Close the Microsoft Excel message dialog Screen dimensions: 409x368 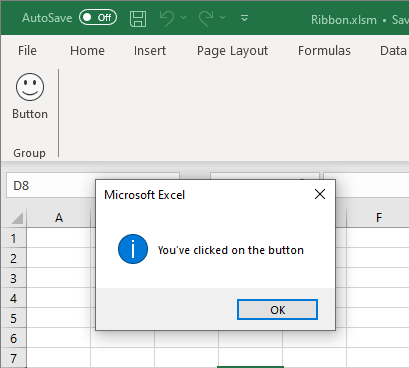320,194
